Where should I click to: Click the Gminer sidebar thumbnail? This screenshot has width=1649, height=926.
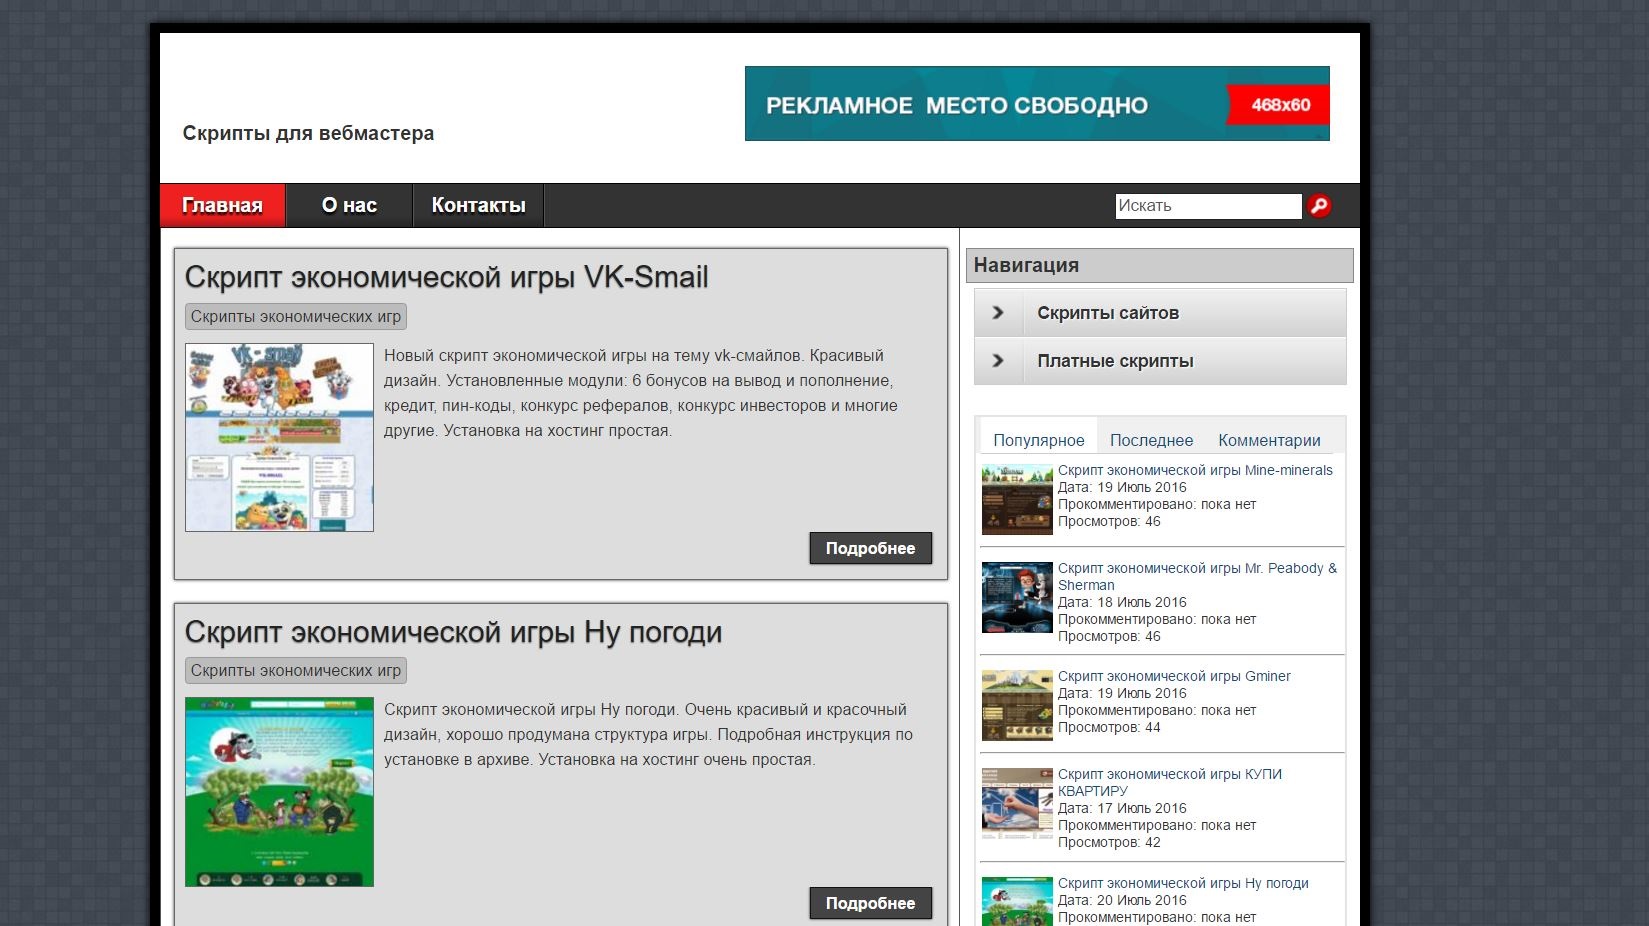pos(1017,705)
